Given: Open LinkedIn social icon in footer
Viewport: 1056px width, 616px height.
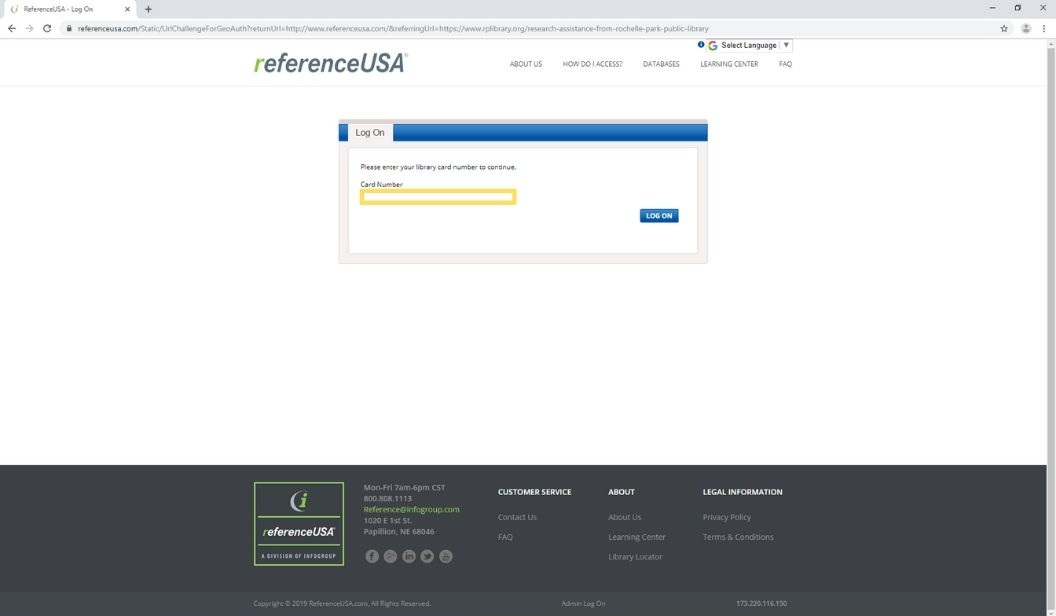Looking at the screenshot, I should click(409, 556).
